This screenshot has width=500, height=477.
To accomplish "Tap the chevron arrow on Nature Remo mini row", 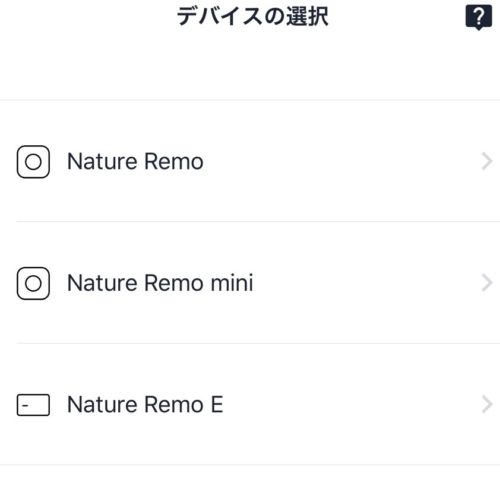I will point(487,283).
